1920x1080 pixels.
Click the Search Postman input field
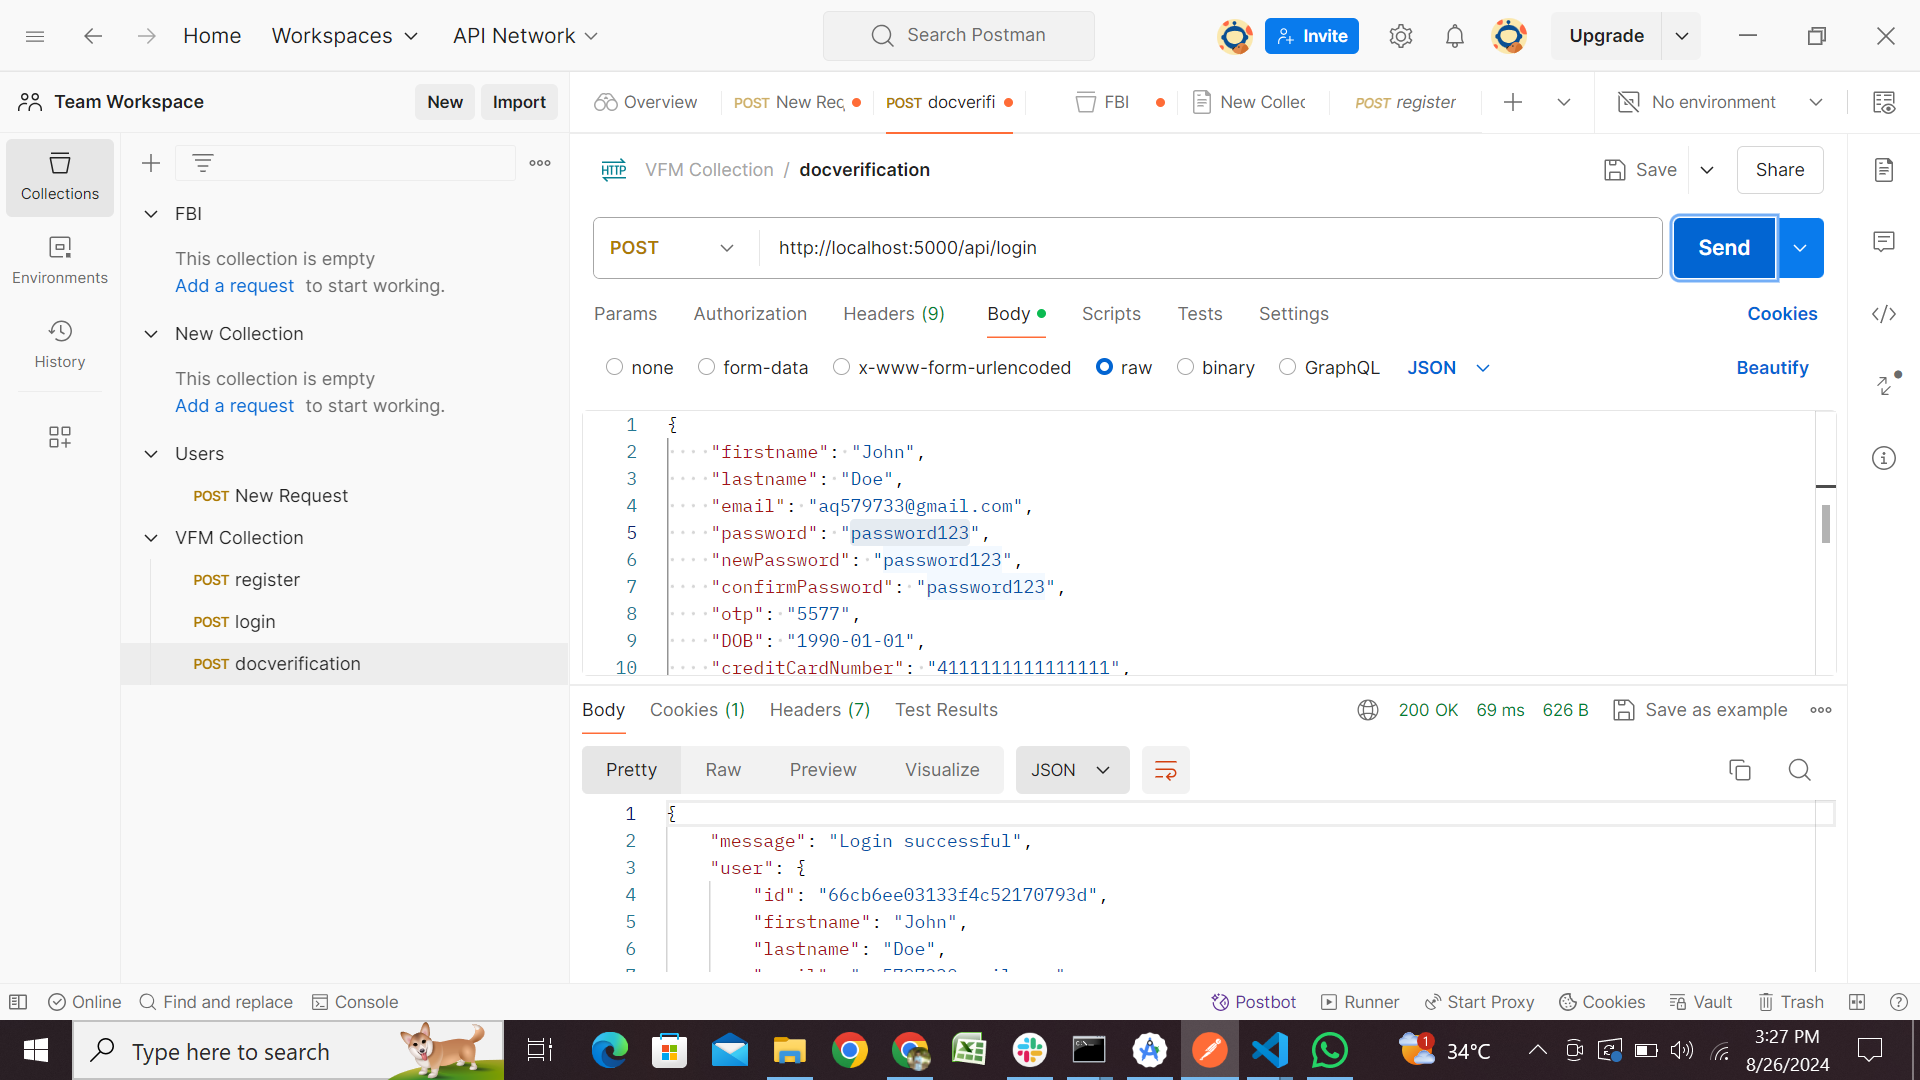point(959,36)
